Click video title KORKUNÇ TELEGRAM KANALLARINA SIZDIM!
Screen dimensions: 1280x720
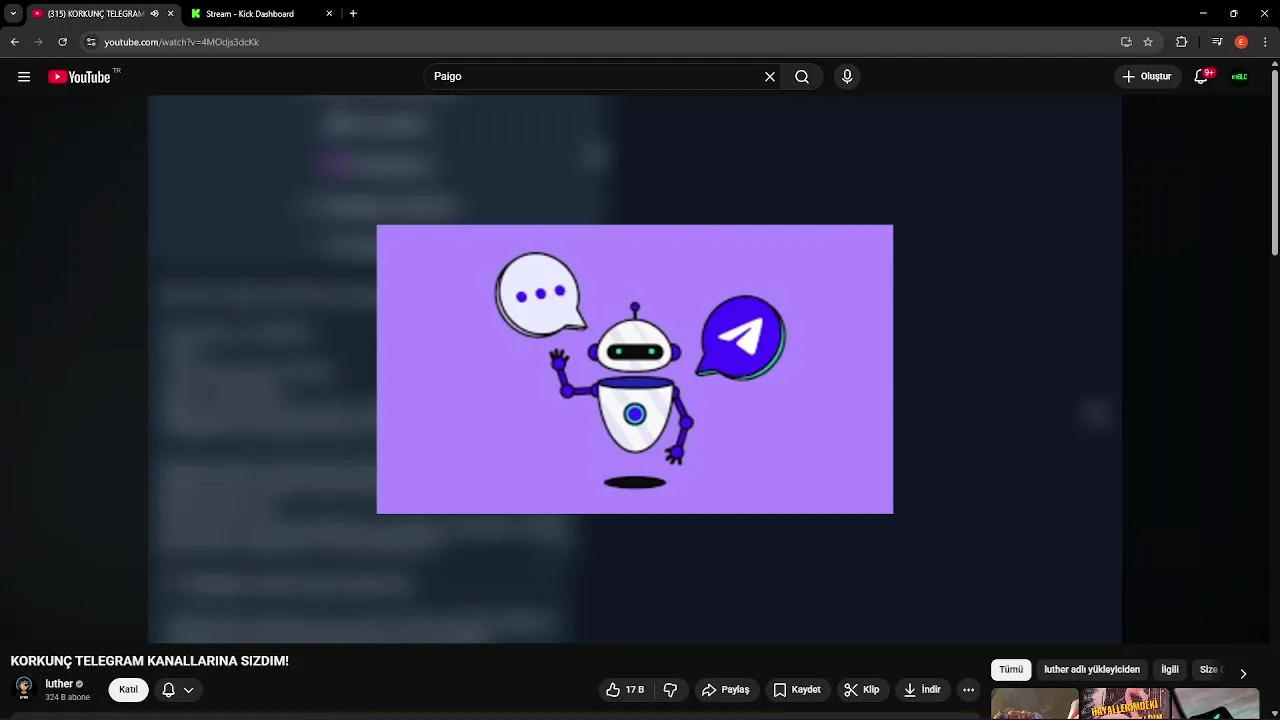coord(150,661)
